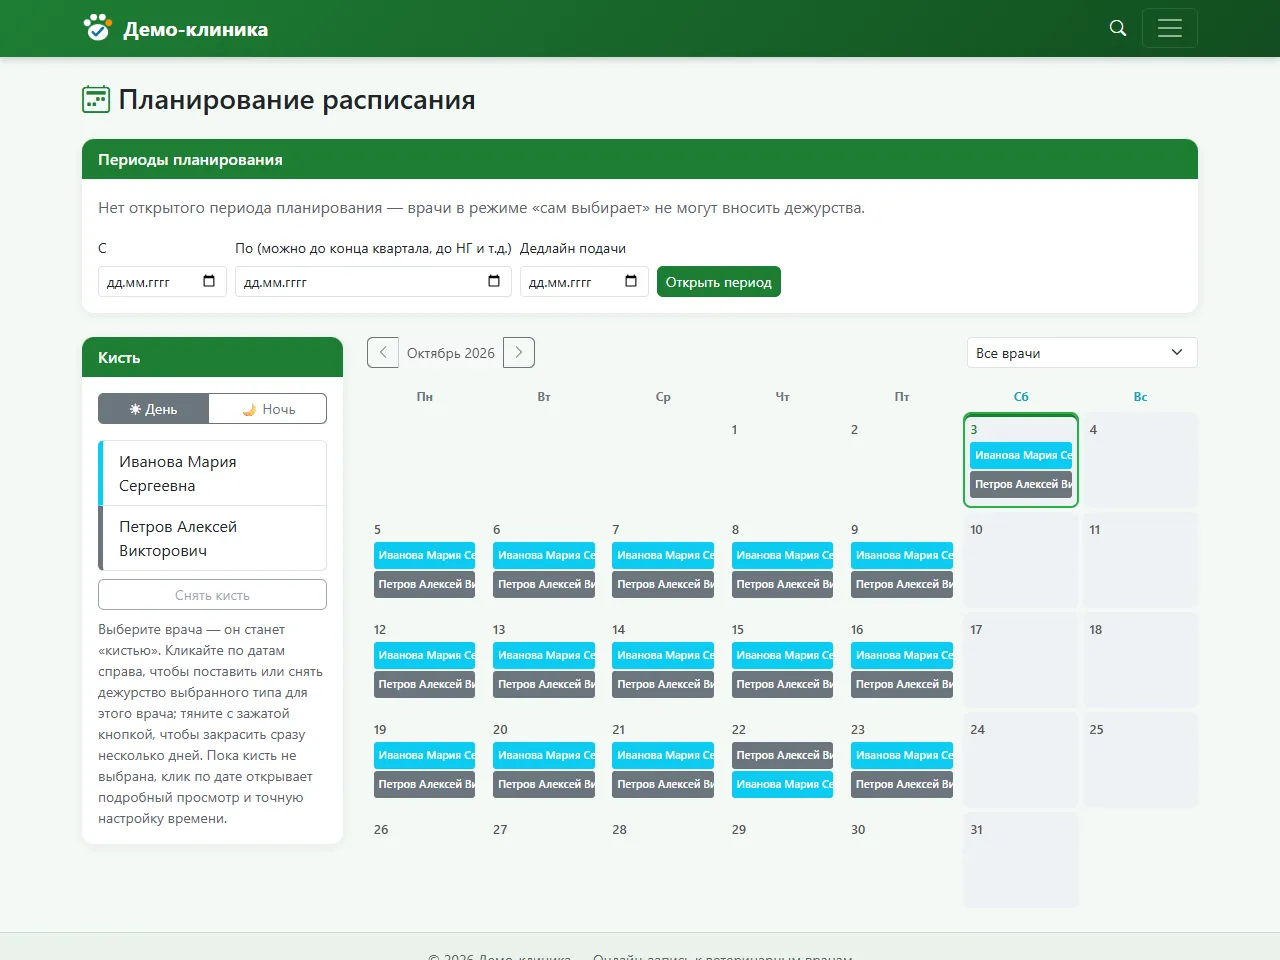Switch brush to «День» shift mode
The width and height of the screenshot is (1280, 960).
coord(154,409)
